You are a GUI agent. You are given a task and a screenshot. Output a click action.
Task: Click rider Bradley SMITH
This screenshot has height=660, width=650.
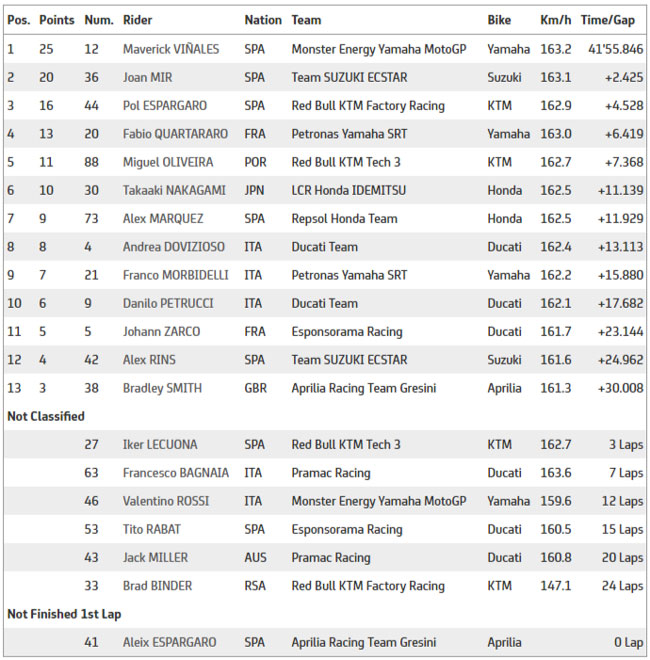(162, 388)
